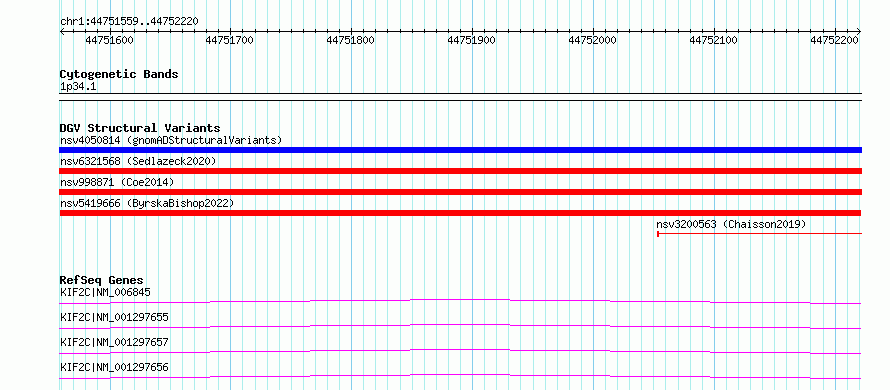
Task: Open the nsv998871 (Coe2014) label
Action: point(117,182)
